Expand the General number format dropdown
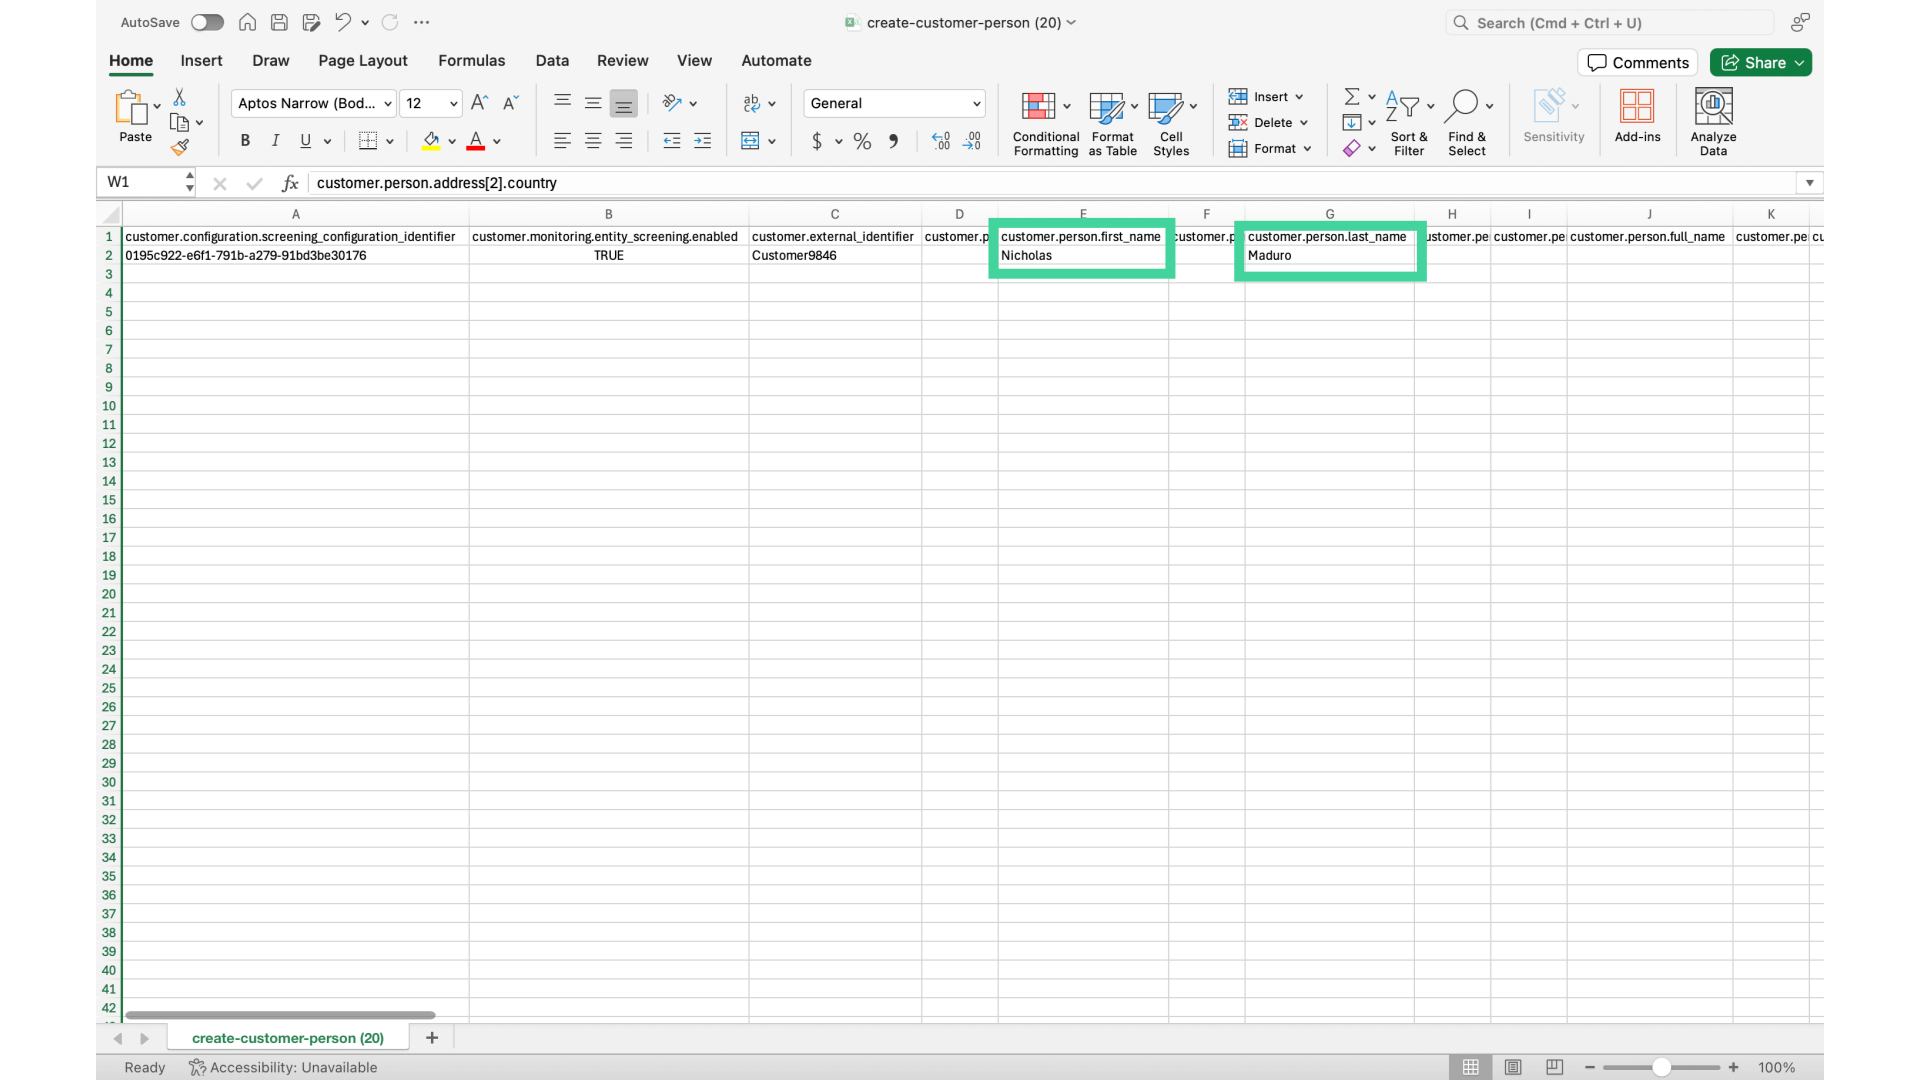The image size is (1920, 1080). 976,103
